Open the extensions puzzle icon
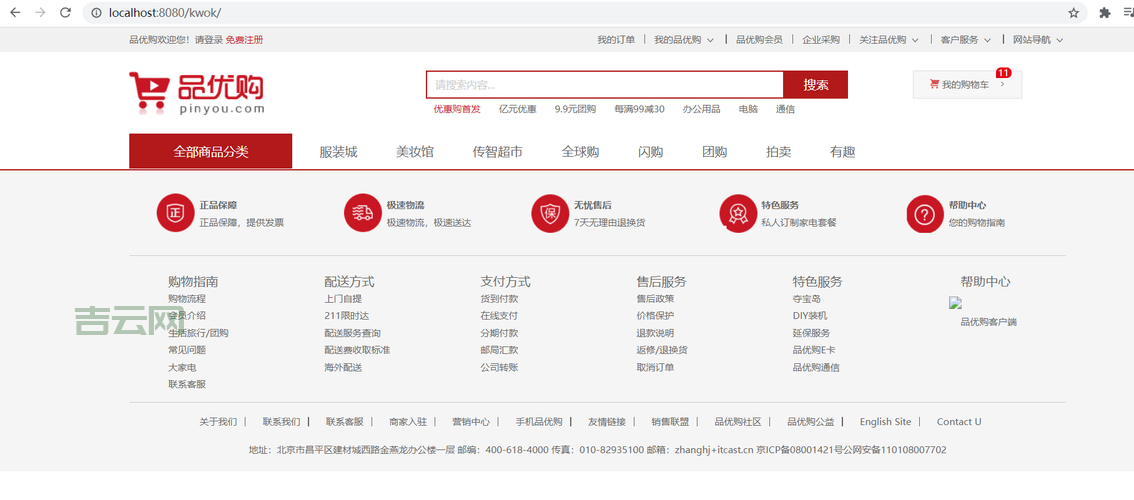Viewport: 1134px width, 500px height. [1104, 12]
